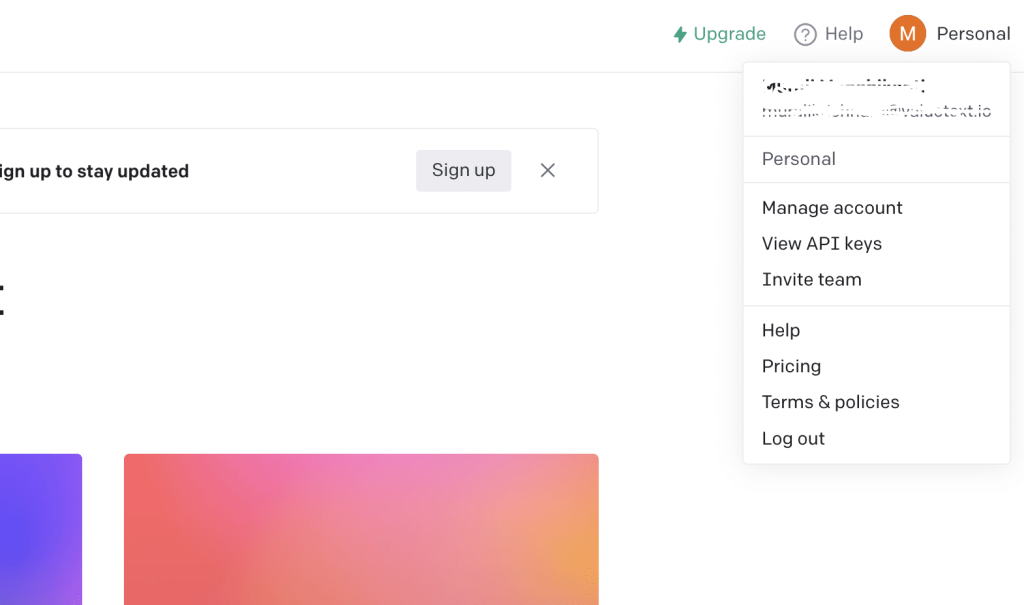The width and height of the screenshot is (1024, 605).
Task: Click the orange M profile avatar
Action: coord(907,34)
